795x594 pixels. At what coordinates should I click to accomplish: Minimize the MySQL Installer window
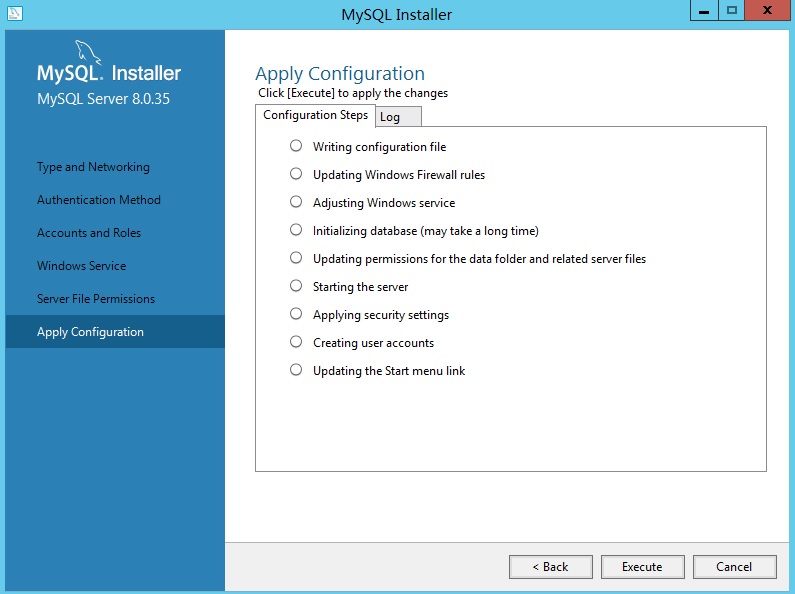click(x=704, y=11)
